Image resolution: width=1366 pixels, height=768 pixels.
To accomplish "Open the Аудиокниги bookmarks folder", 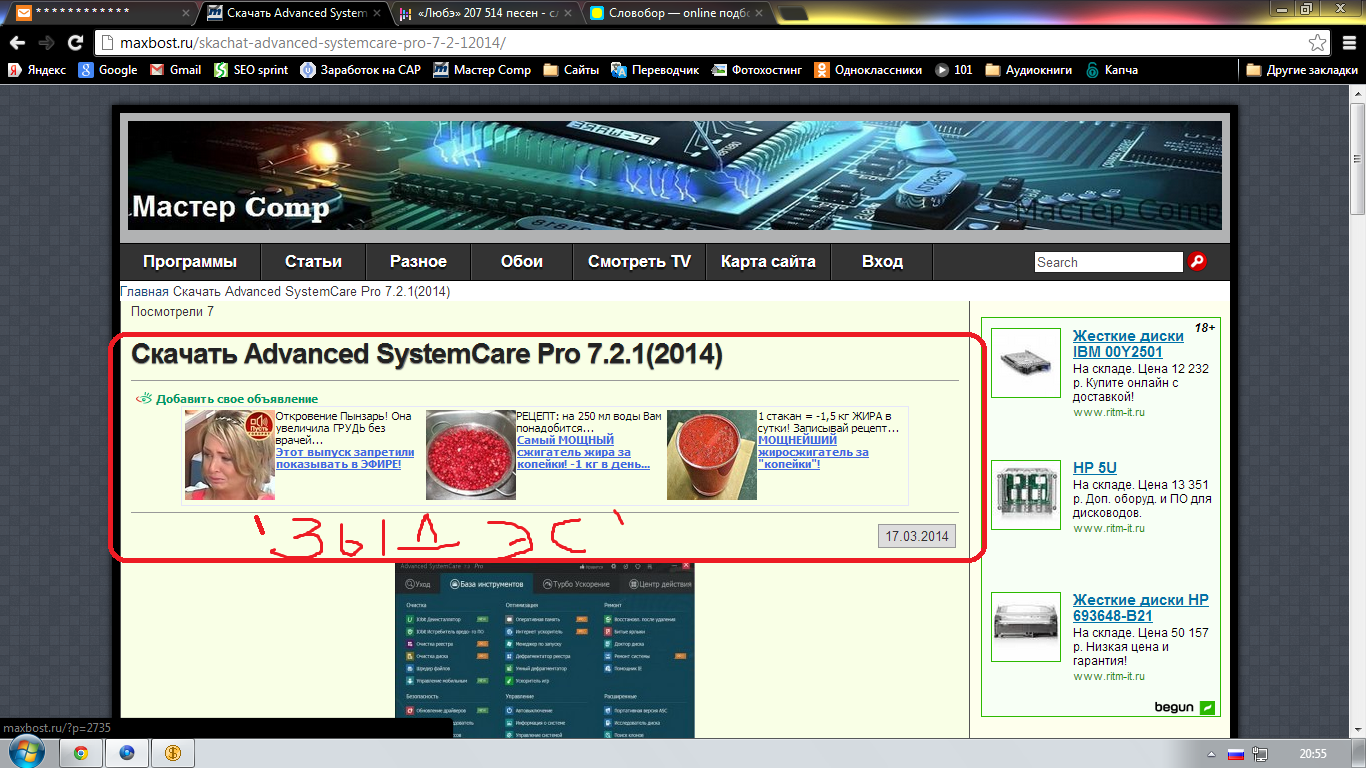I will (x=1029, y=70).
